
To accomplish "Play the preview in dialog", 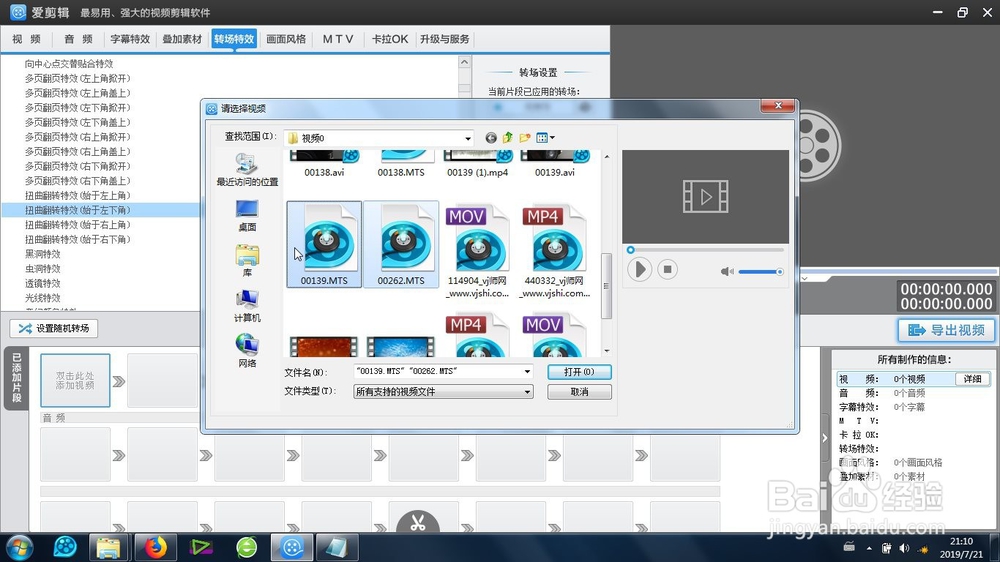I will coord(639,269).
